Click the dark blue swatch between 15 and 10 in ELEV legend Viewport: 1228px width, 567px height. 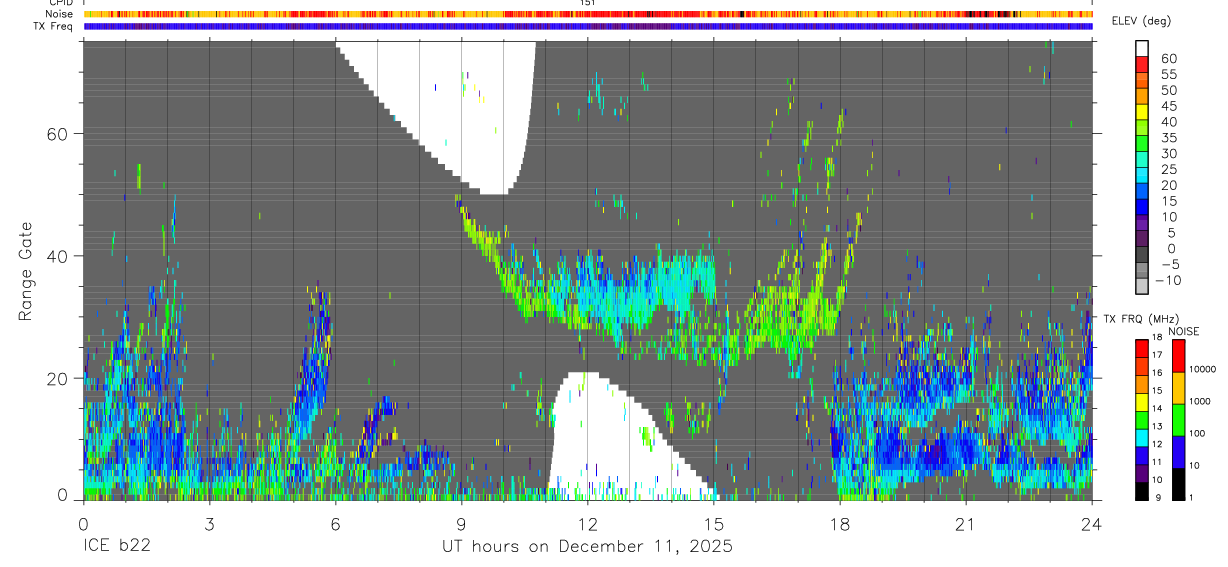(x=1142, y=208)
